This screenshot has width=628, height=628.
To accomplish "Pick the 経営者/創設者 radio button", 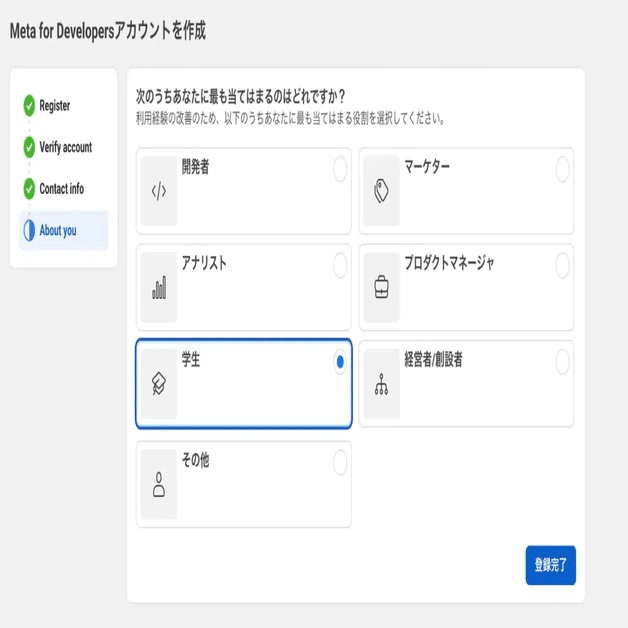I will tap(562, 362).
